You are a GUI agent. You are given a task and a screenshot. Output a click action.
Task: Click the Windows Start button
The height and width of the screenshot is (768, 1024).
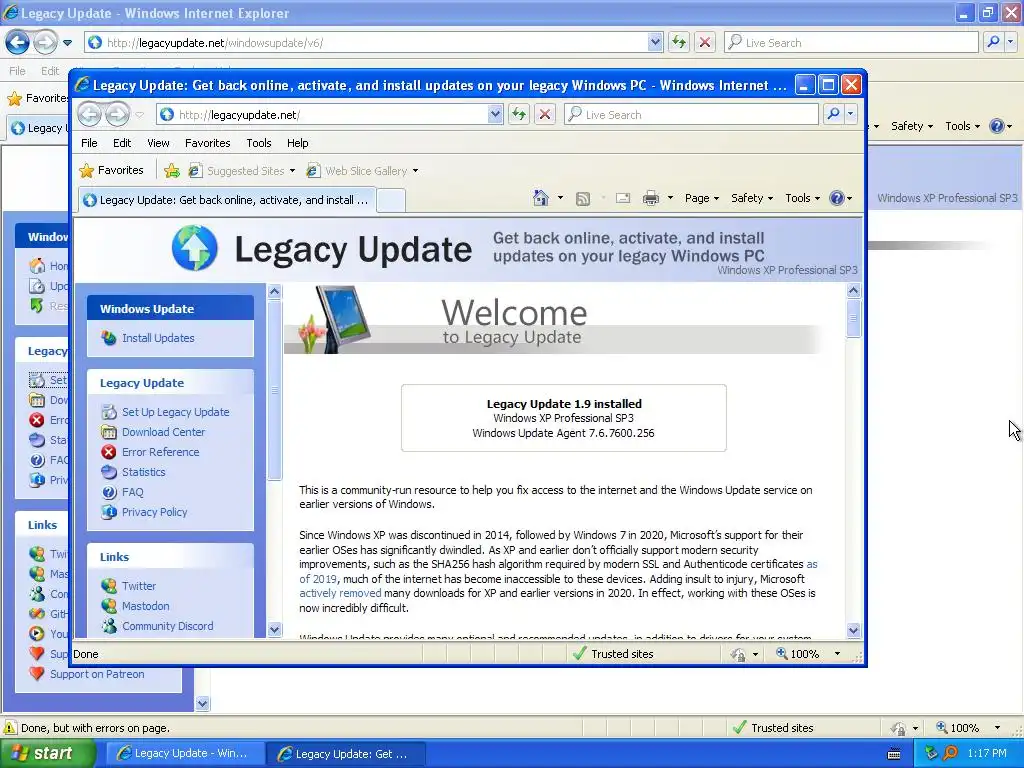tap(47, 753)
